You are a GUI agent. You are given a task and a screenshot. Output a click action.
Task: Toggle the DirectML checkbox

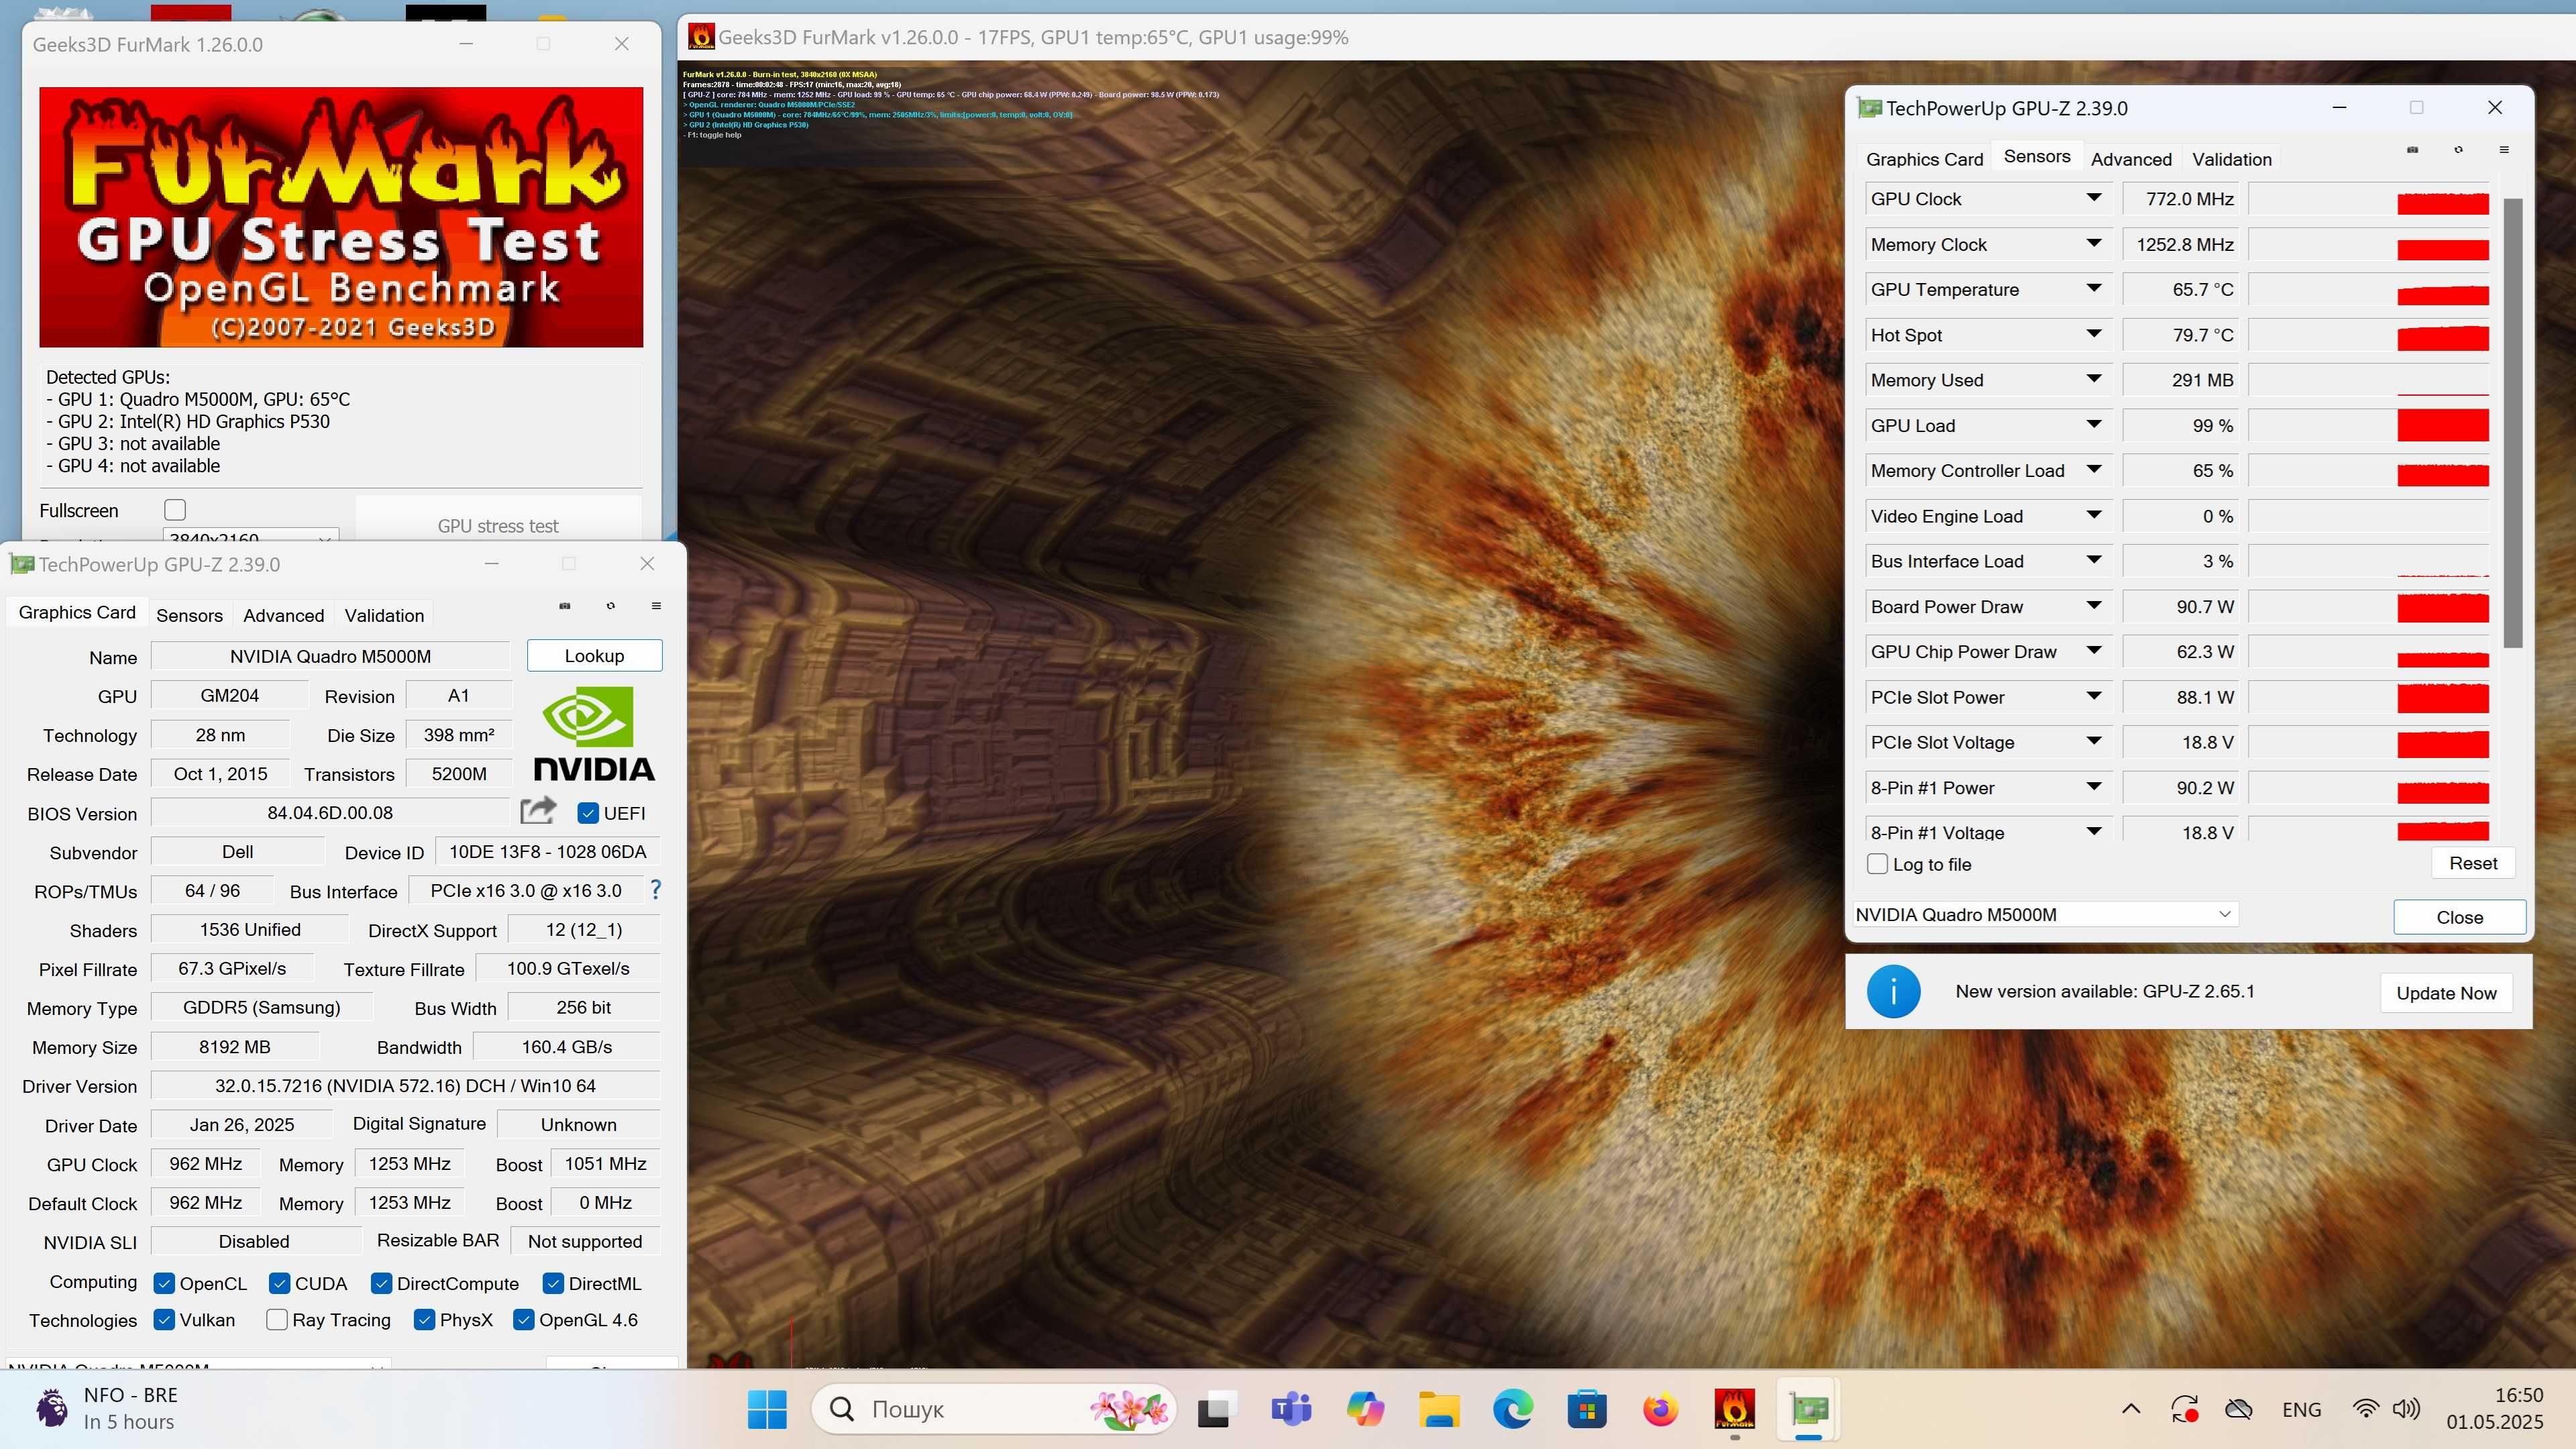553,1283
